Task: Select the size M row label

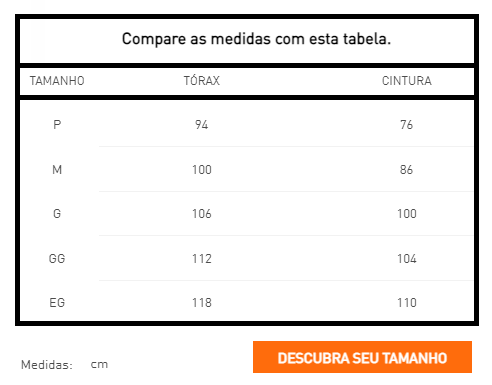Action: pyautogui.click(x=57, y=170)
